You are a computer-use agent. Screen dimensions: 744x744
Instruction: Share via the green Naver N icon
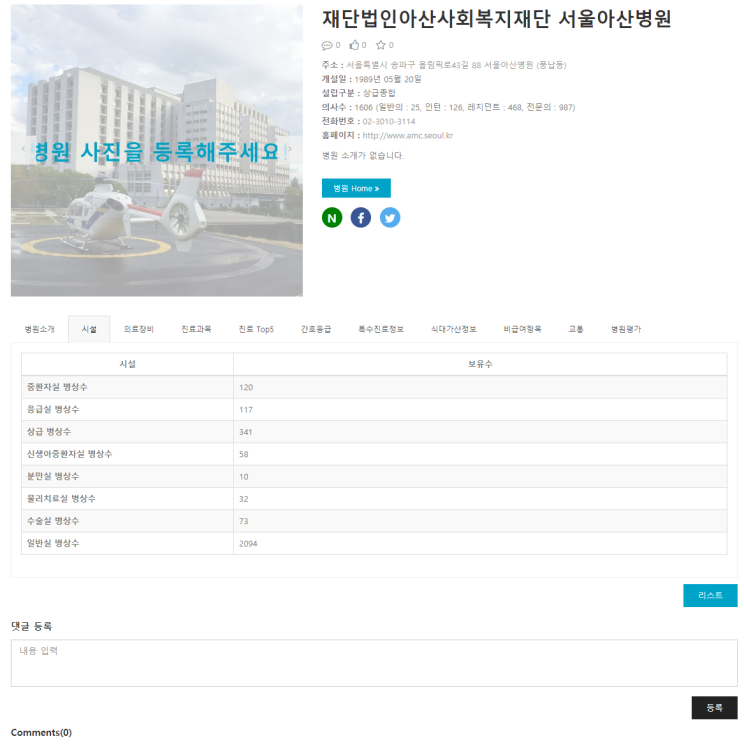332,218
